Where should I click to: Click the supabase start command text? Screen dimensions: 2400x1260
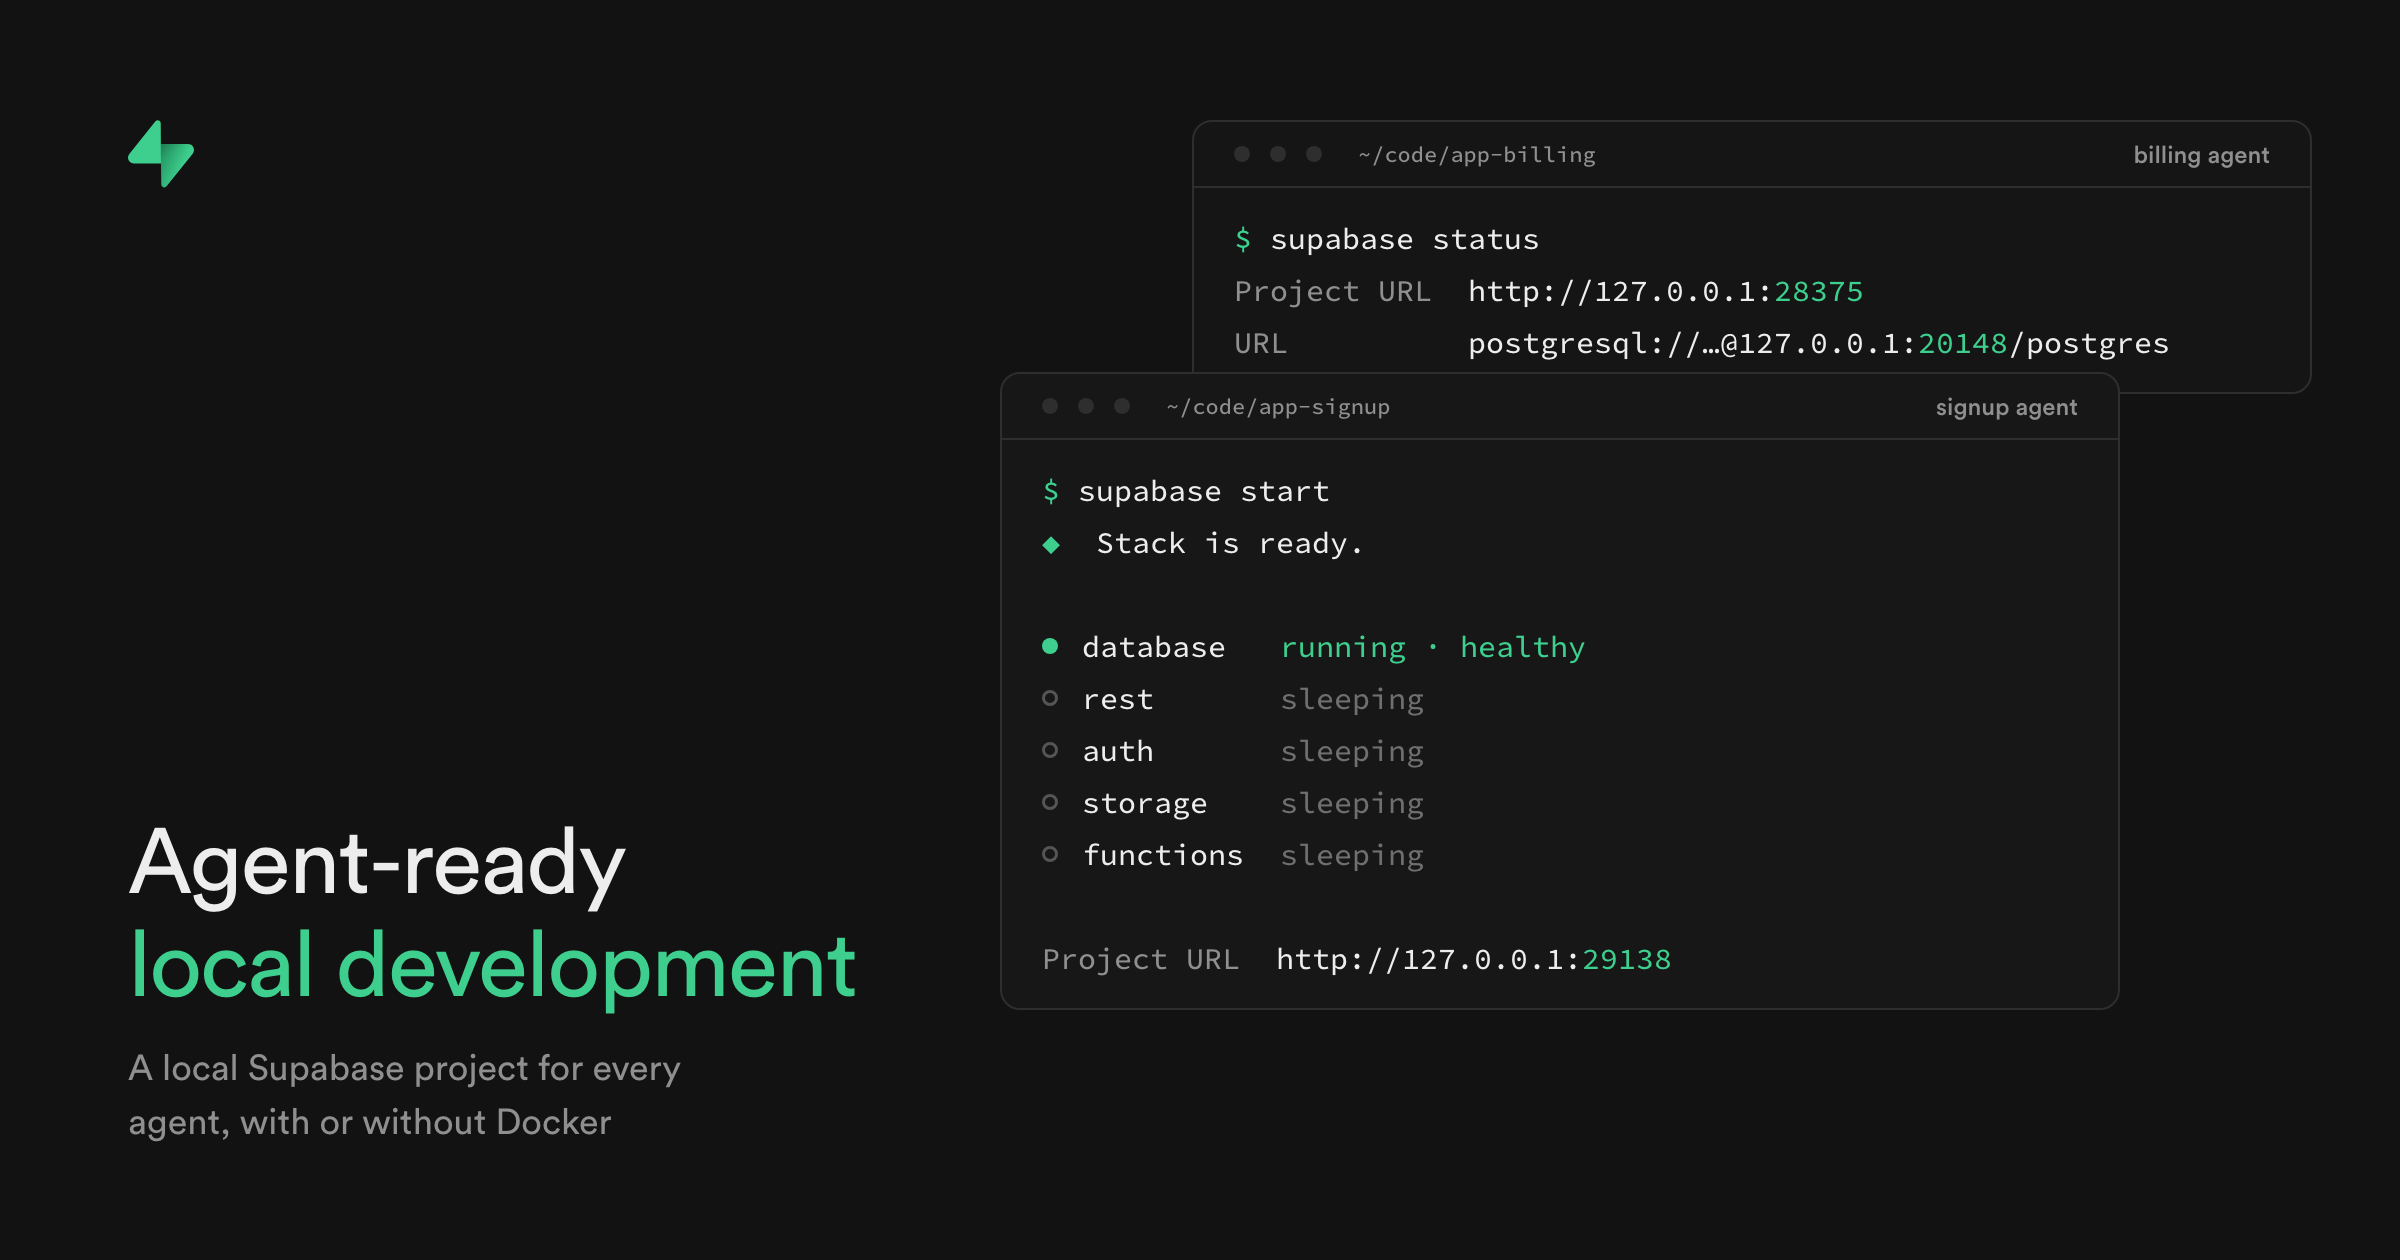pos(1204,492)
